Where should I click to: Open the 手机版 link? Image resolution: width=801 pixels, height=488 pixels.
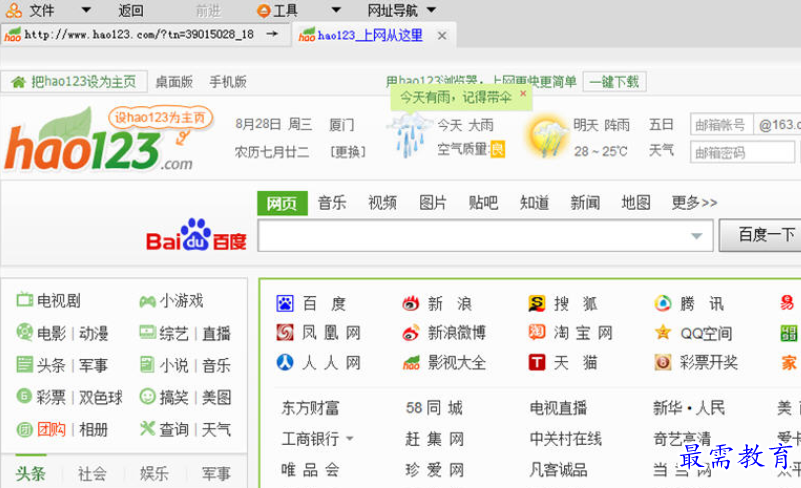pyautogui.click(x=228, y=82)
